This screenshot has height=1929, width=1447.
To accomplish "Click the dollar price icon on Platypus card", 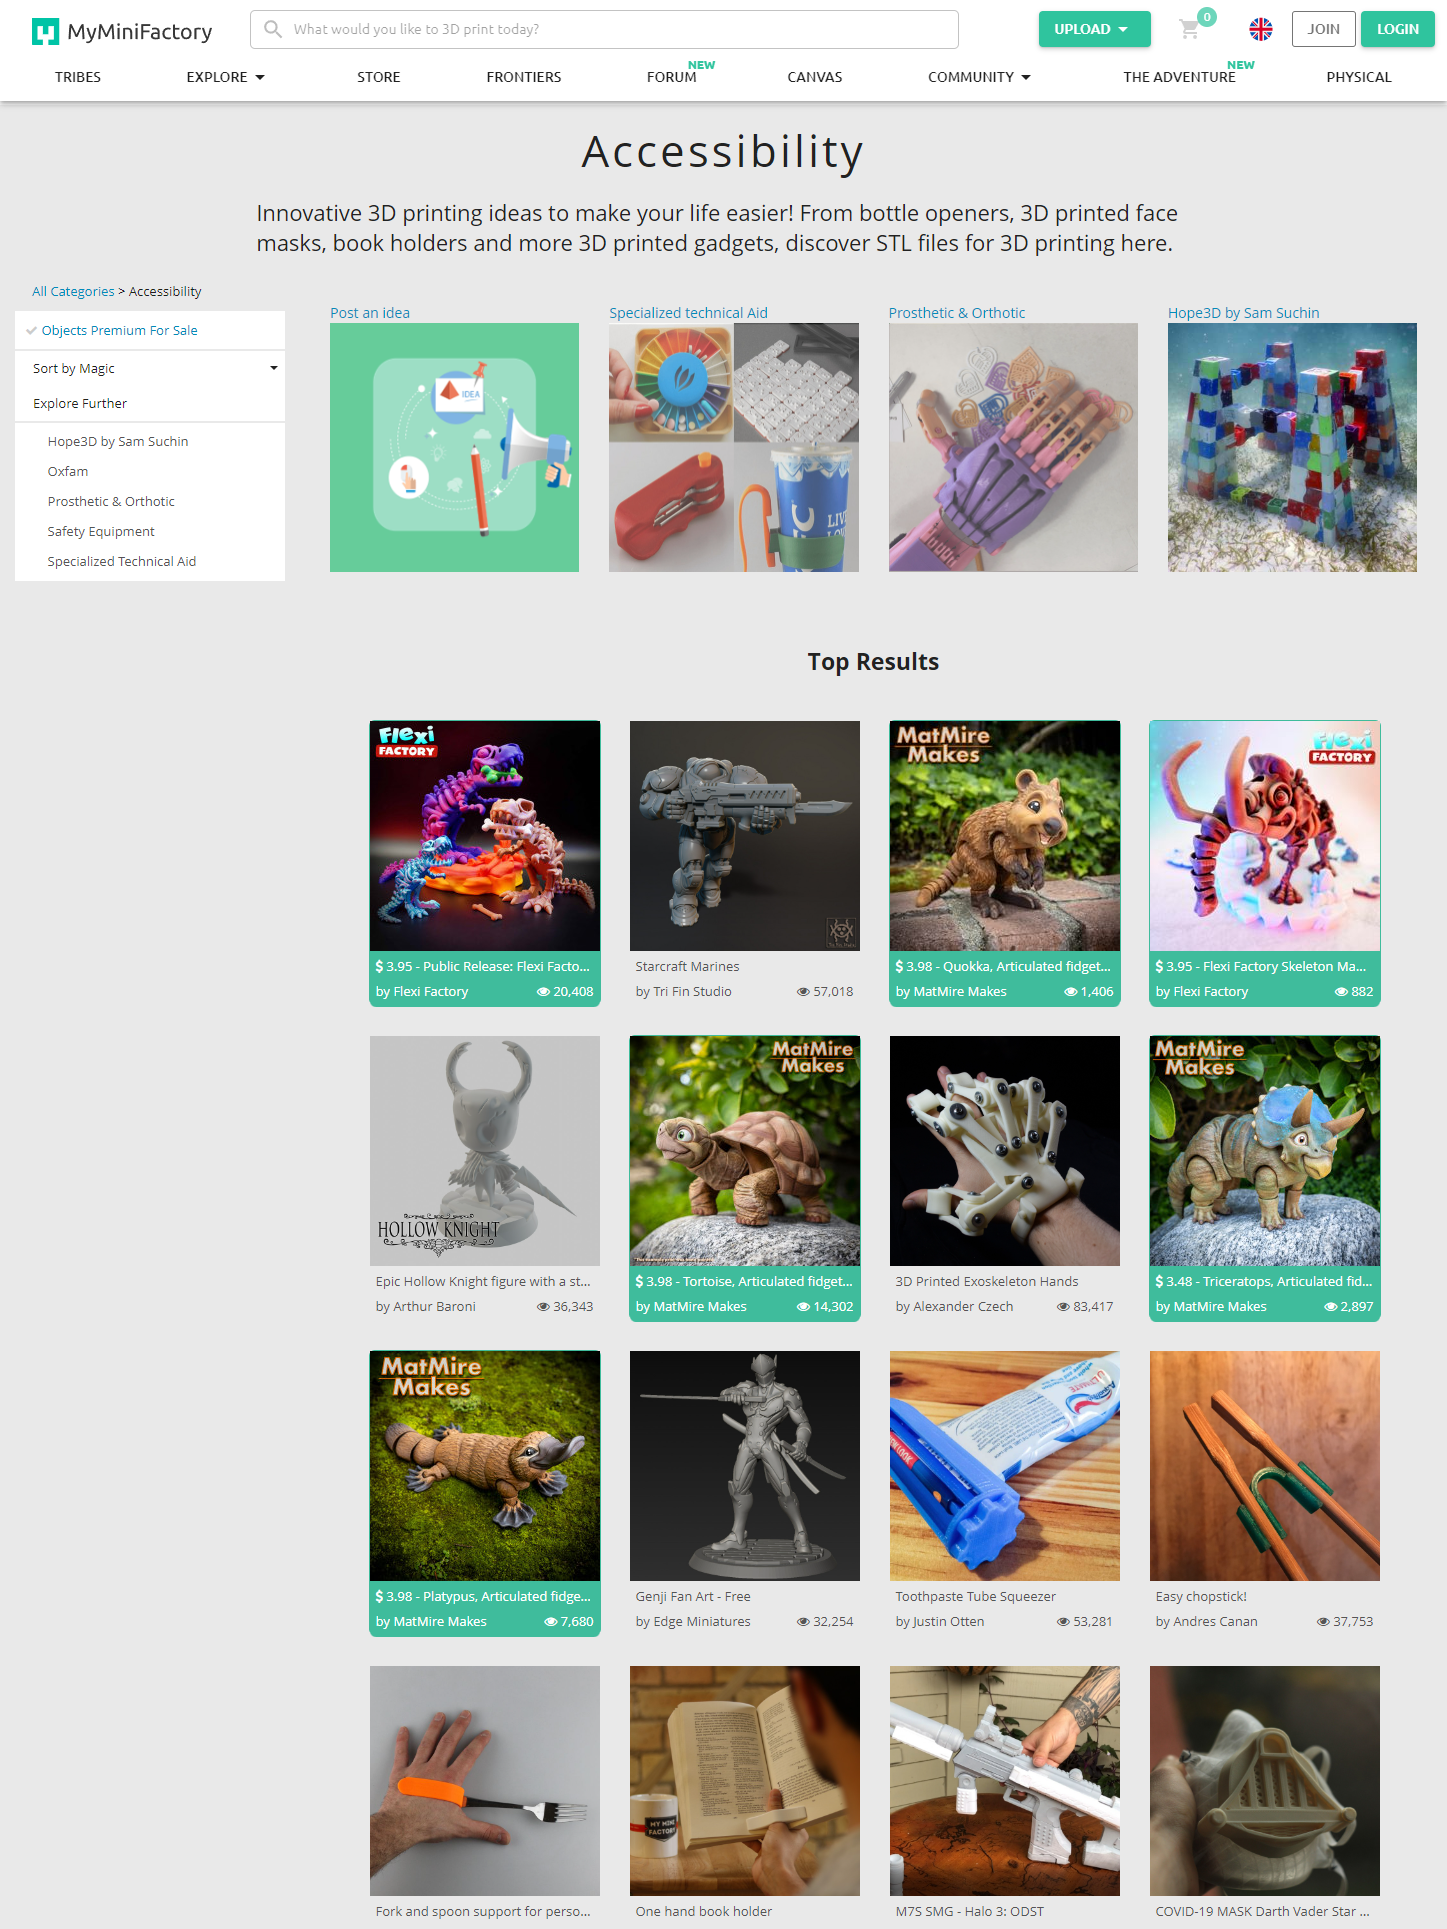I will [x=379, y=1596].
